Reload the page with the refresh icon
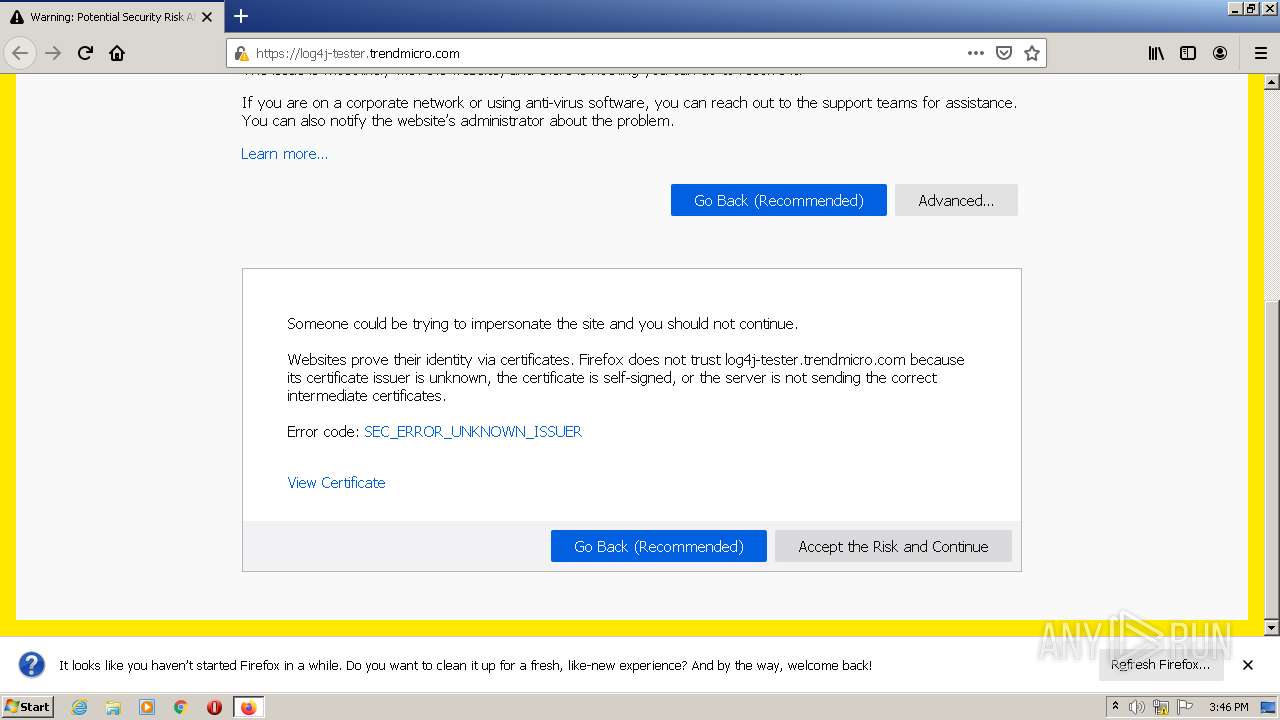This screenshot has height=720, width=1280. coord(85,53)
